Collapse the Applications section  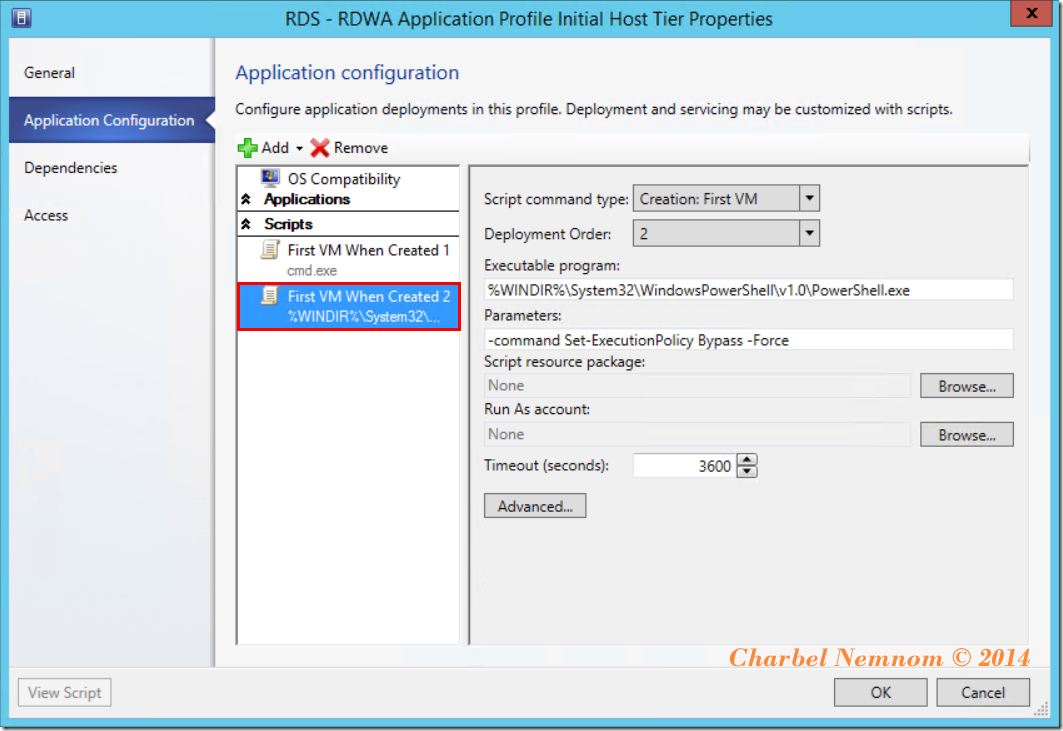246,199
